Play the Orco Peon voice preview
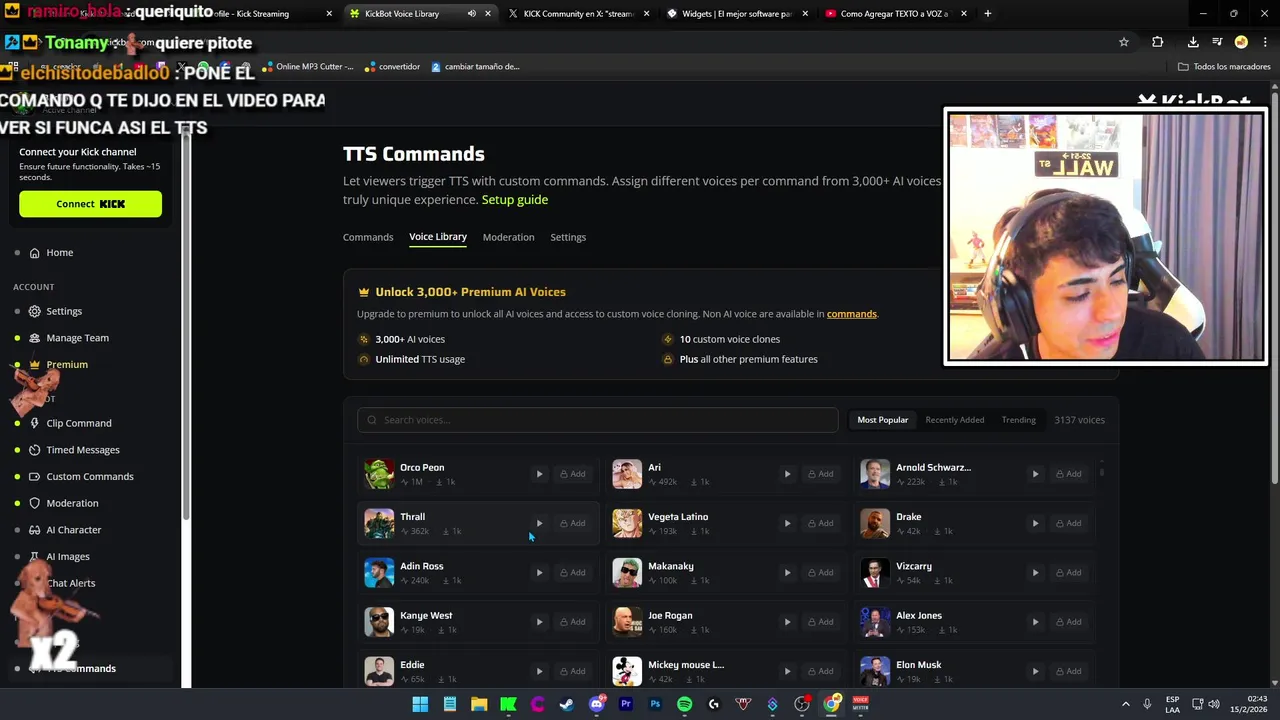 539,474
